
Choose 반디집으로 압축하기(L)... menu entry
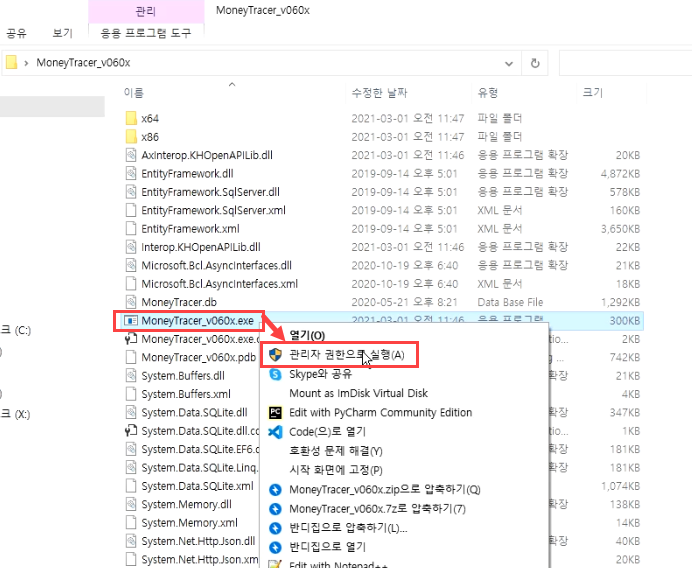pyautogui.click(x=348, y=528)
